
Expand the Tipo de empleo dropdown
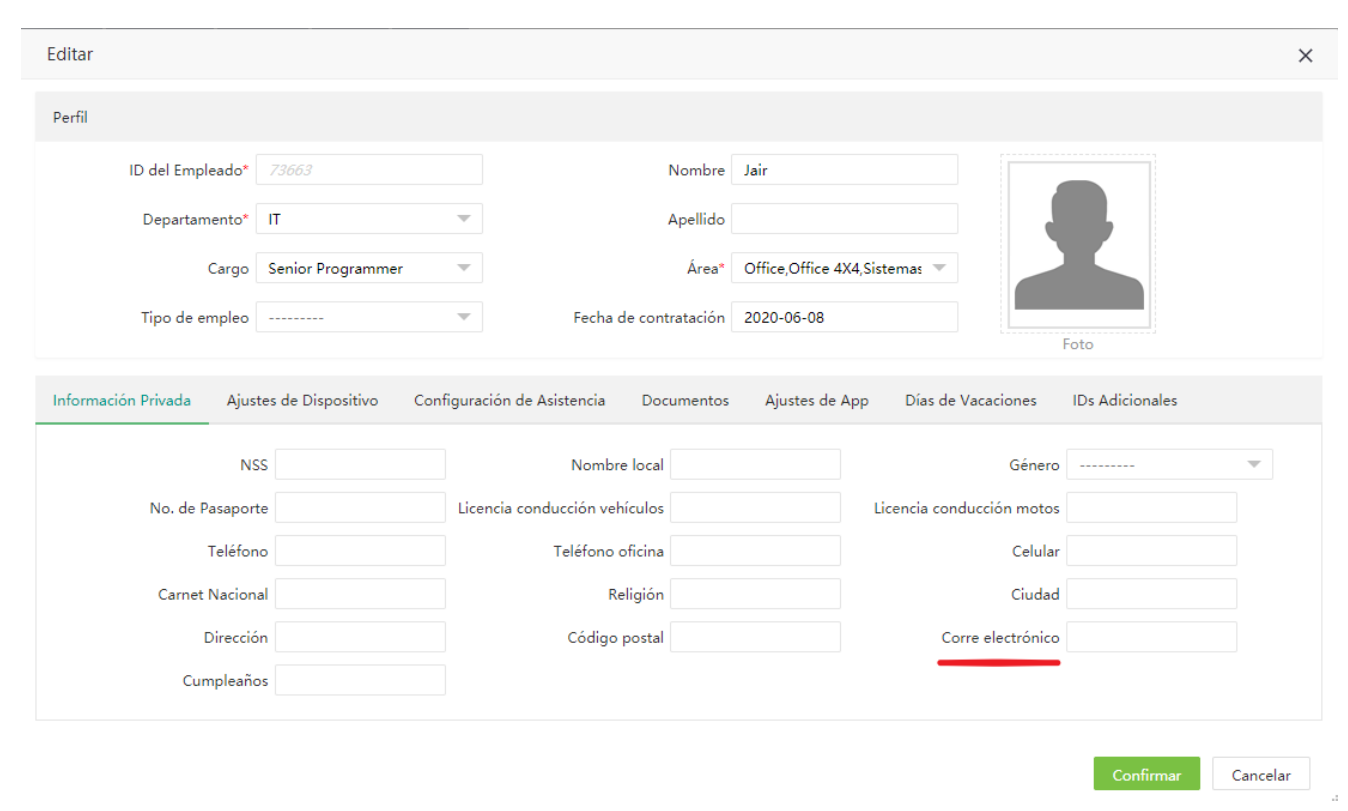[369, 317]
